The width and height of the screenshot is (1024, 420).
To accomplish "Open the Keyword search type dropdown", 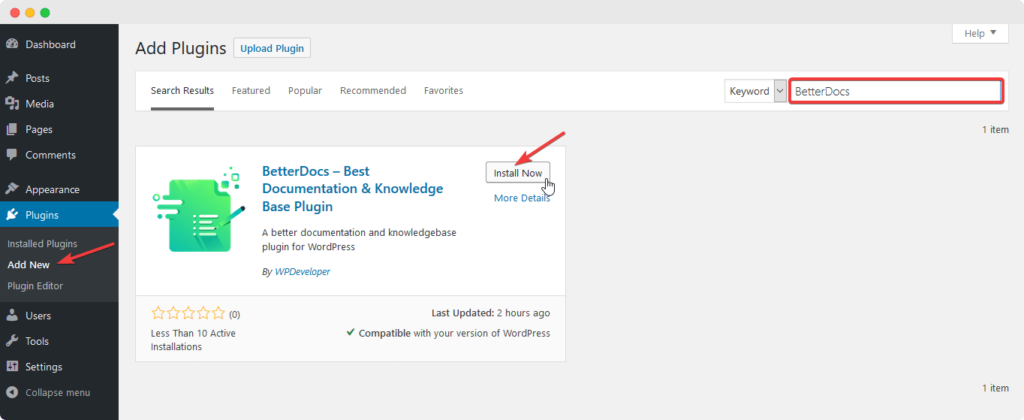I will tap(755, 91).
